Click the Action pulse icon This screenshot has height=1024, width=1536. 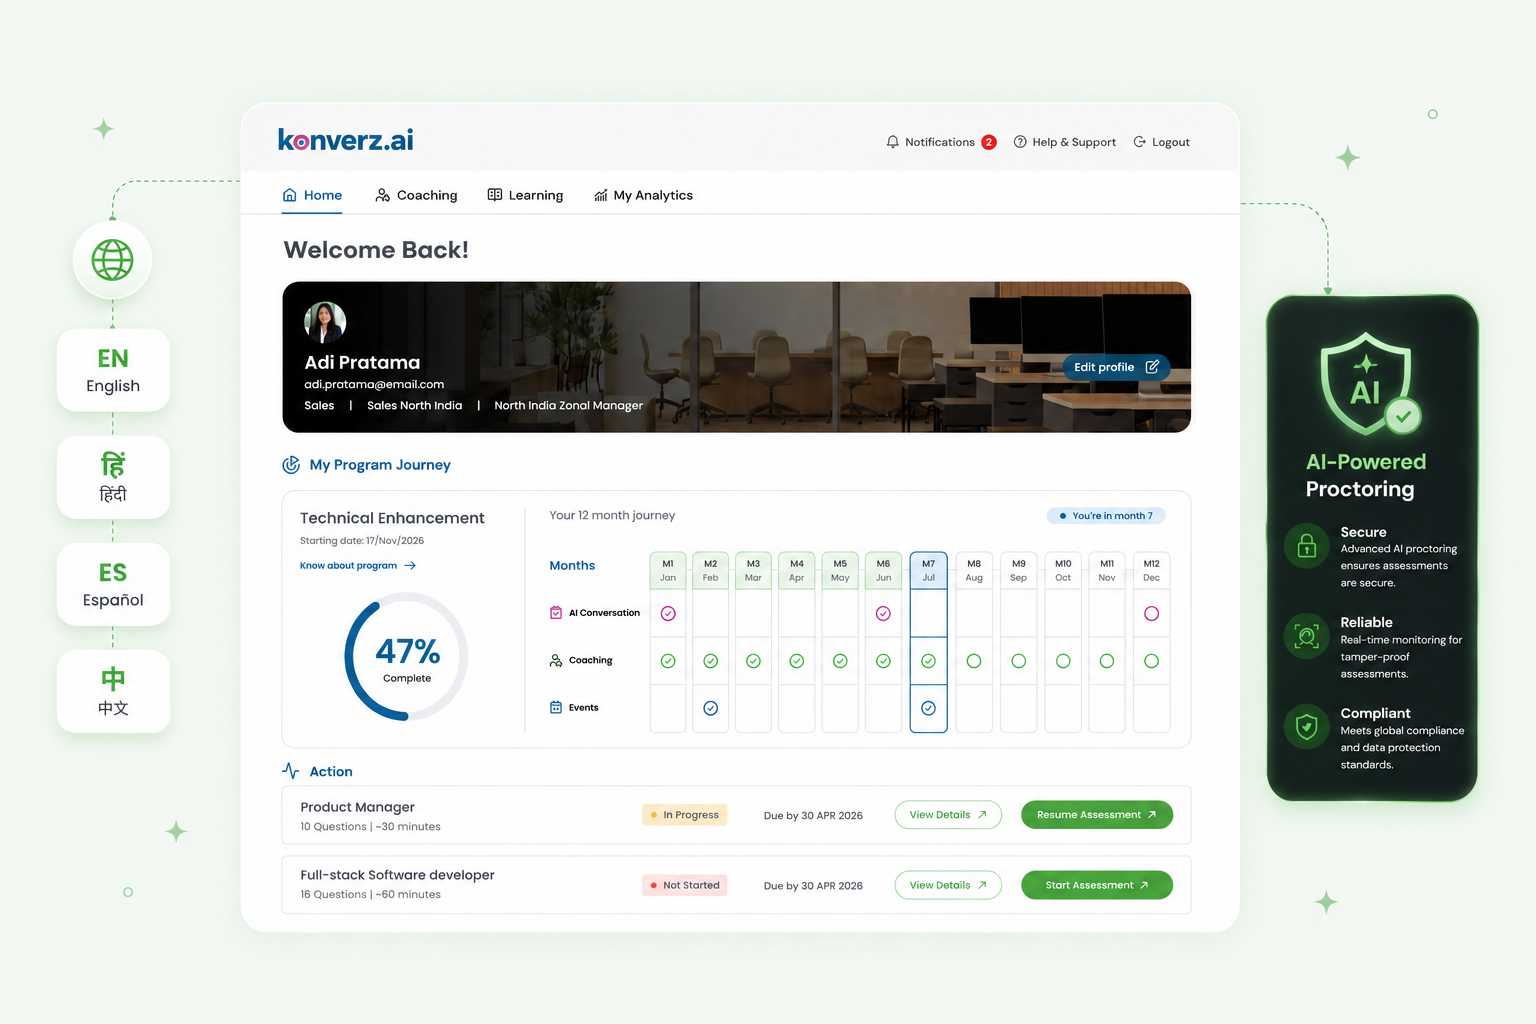[291, 771]
